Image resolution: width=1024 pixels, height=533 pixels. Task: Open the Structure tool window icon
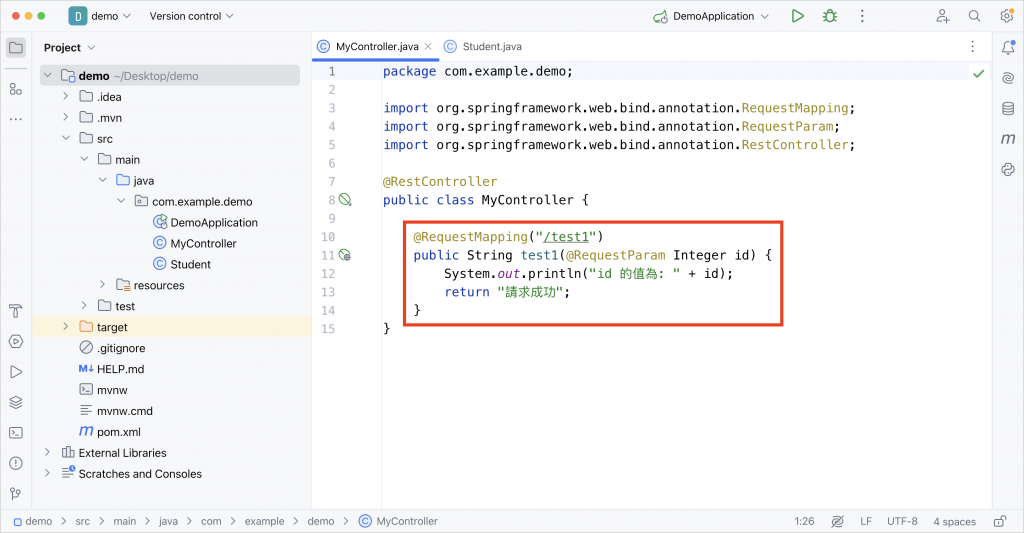click(x=15, y=89)
